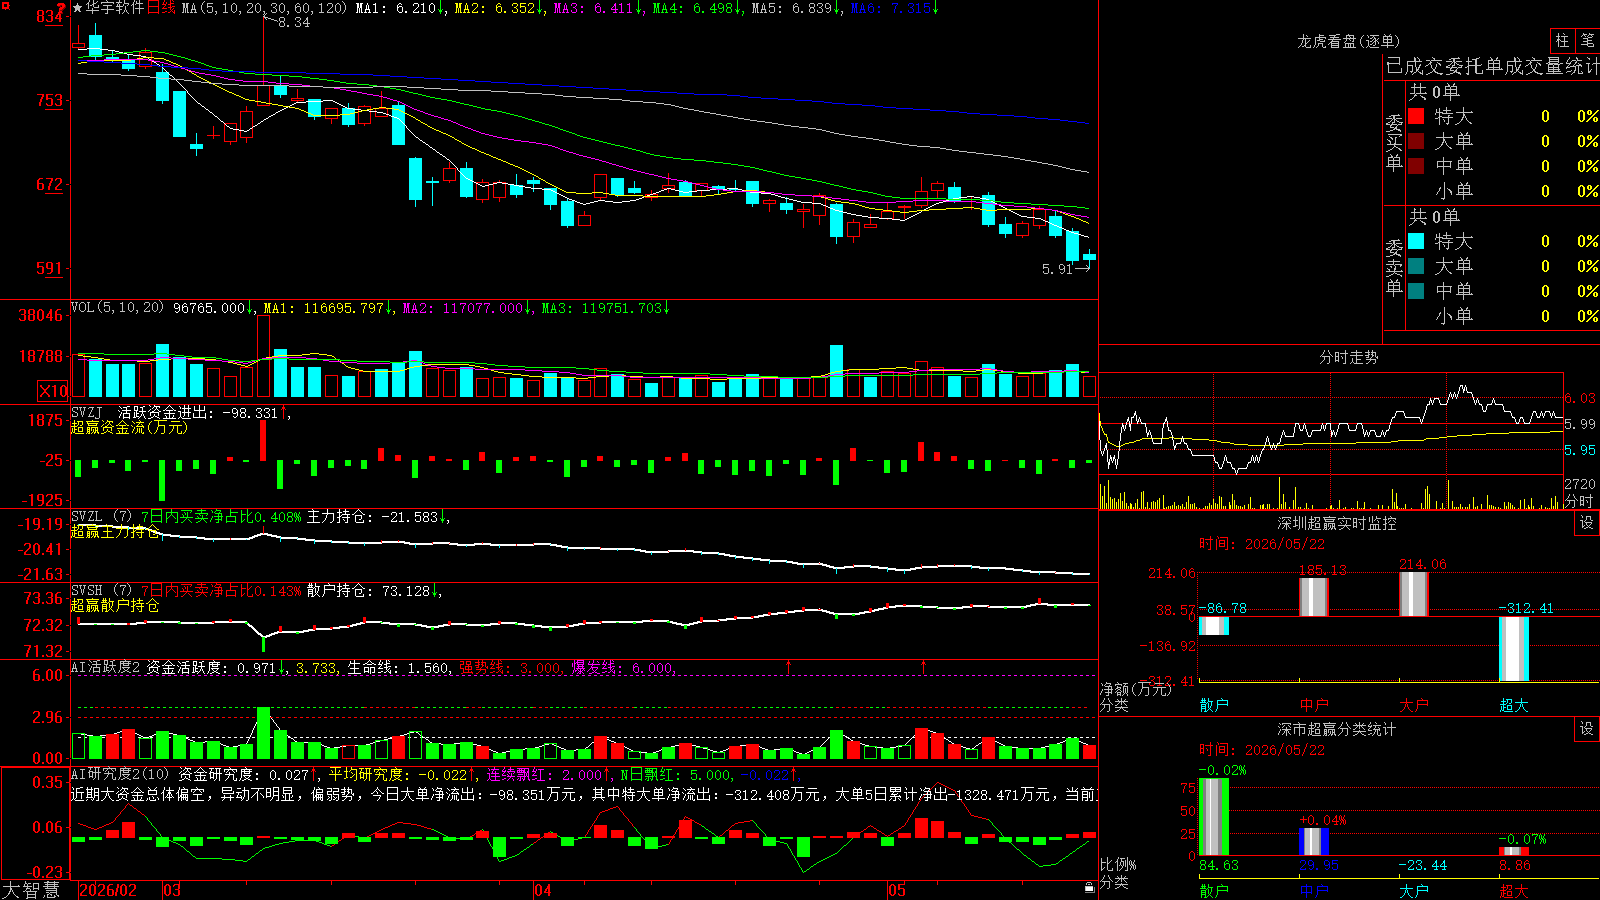The width and height of the screenshot is (1600, 900).
Task: Click the SVSH (7) indicator name
Action: (101, 591)
